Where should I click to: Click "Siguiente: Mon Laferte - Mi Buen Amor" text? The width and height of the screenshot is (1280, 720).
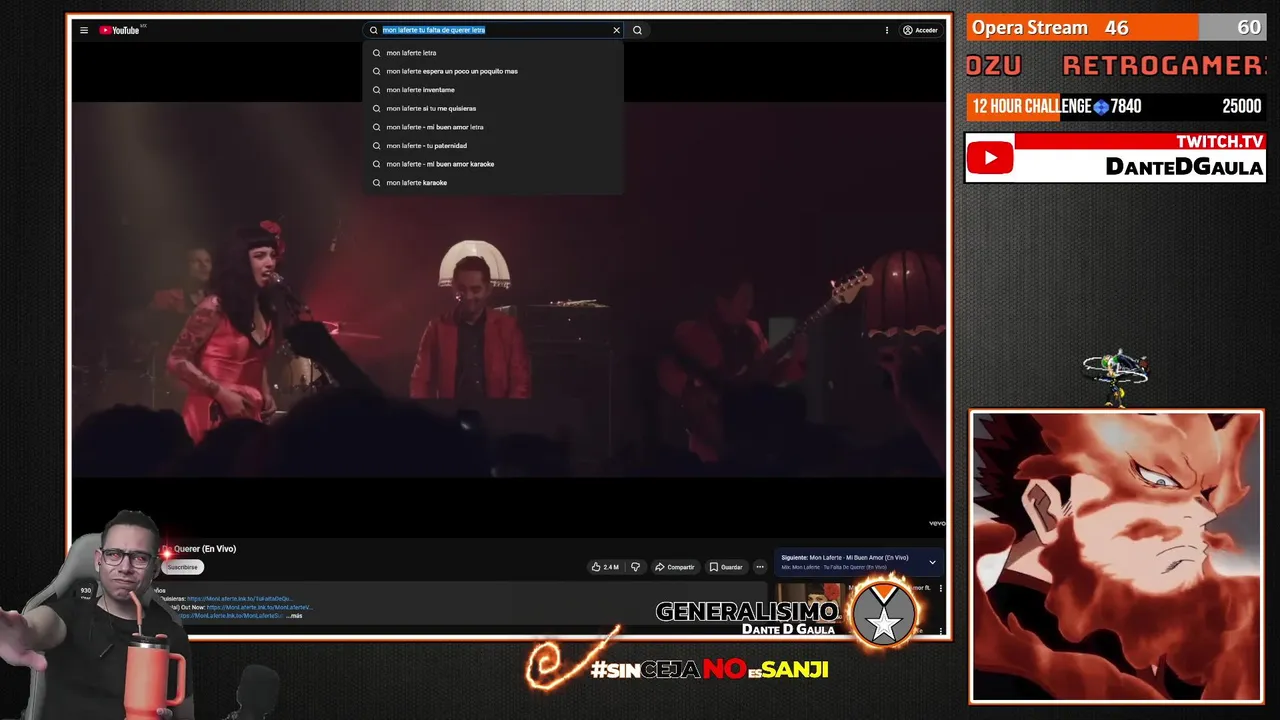[x=845, y=558]
